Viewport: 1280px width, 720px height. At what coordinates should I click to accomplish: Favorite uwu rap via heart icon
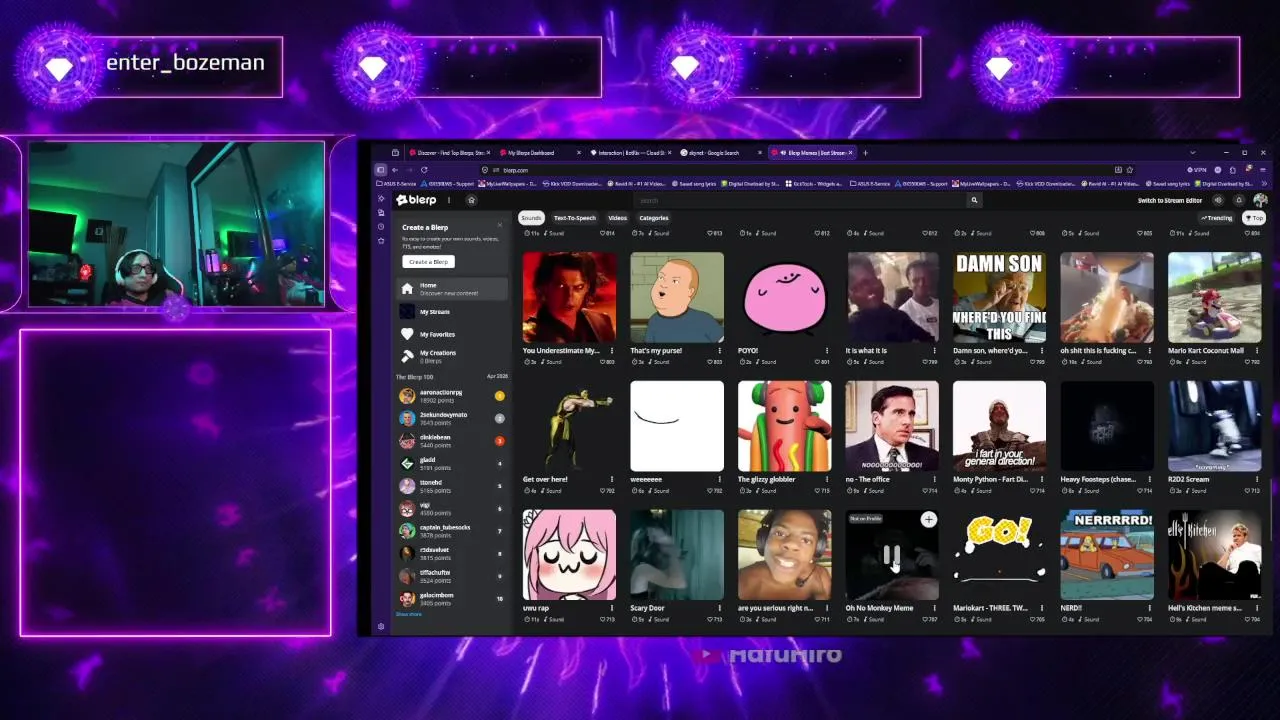tap(604, 620)
